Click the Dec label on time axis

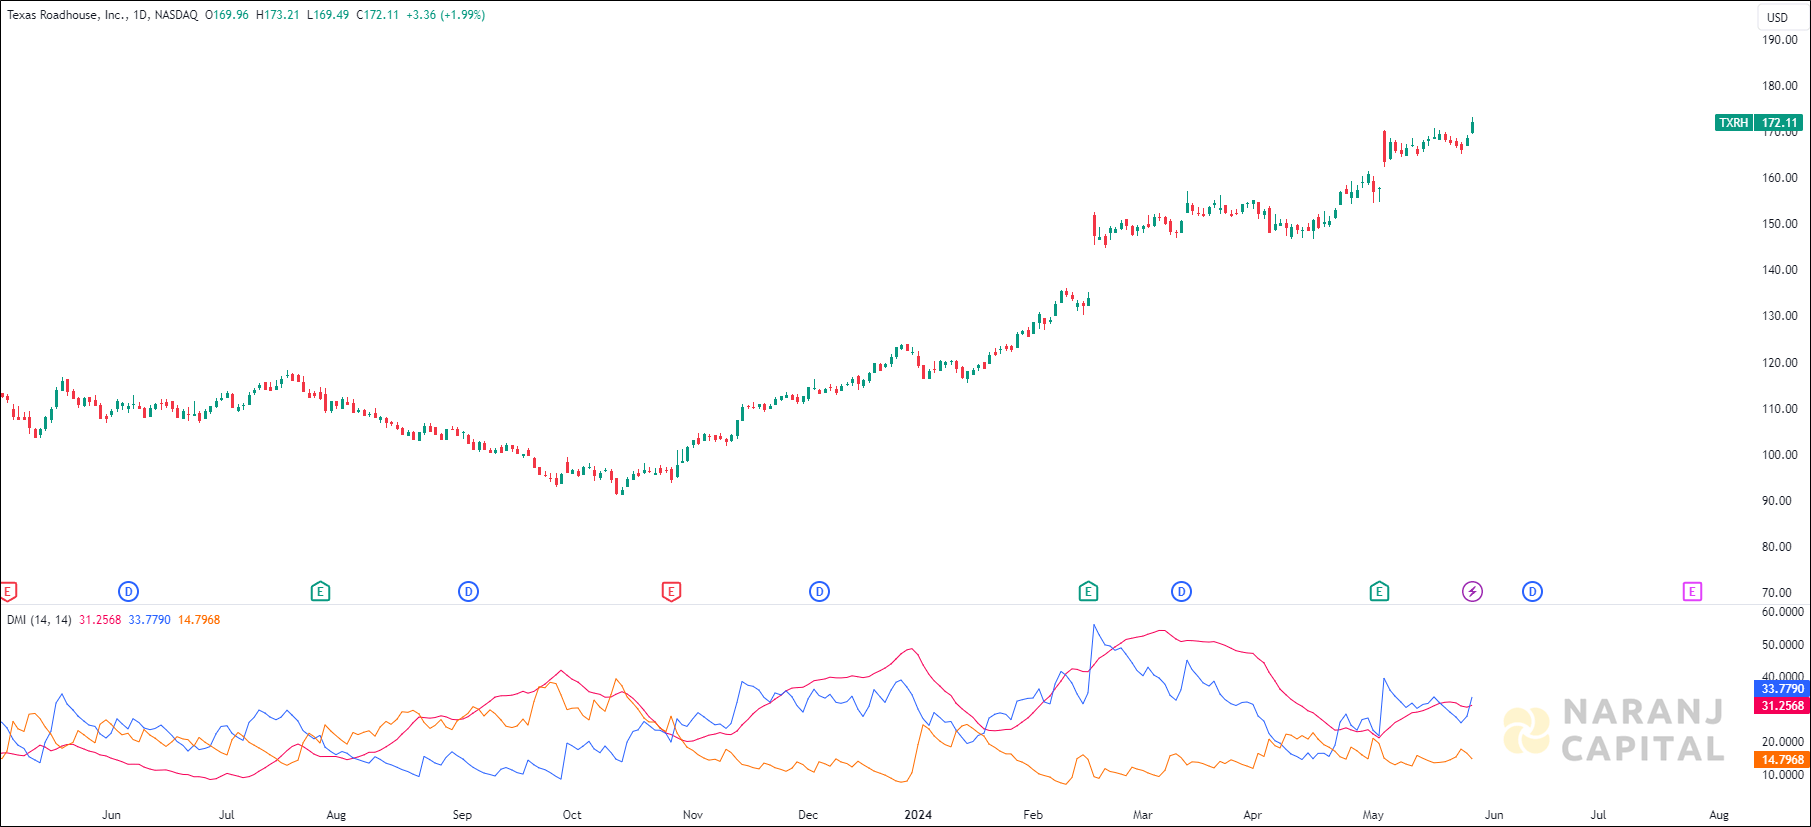808,815
